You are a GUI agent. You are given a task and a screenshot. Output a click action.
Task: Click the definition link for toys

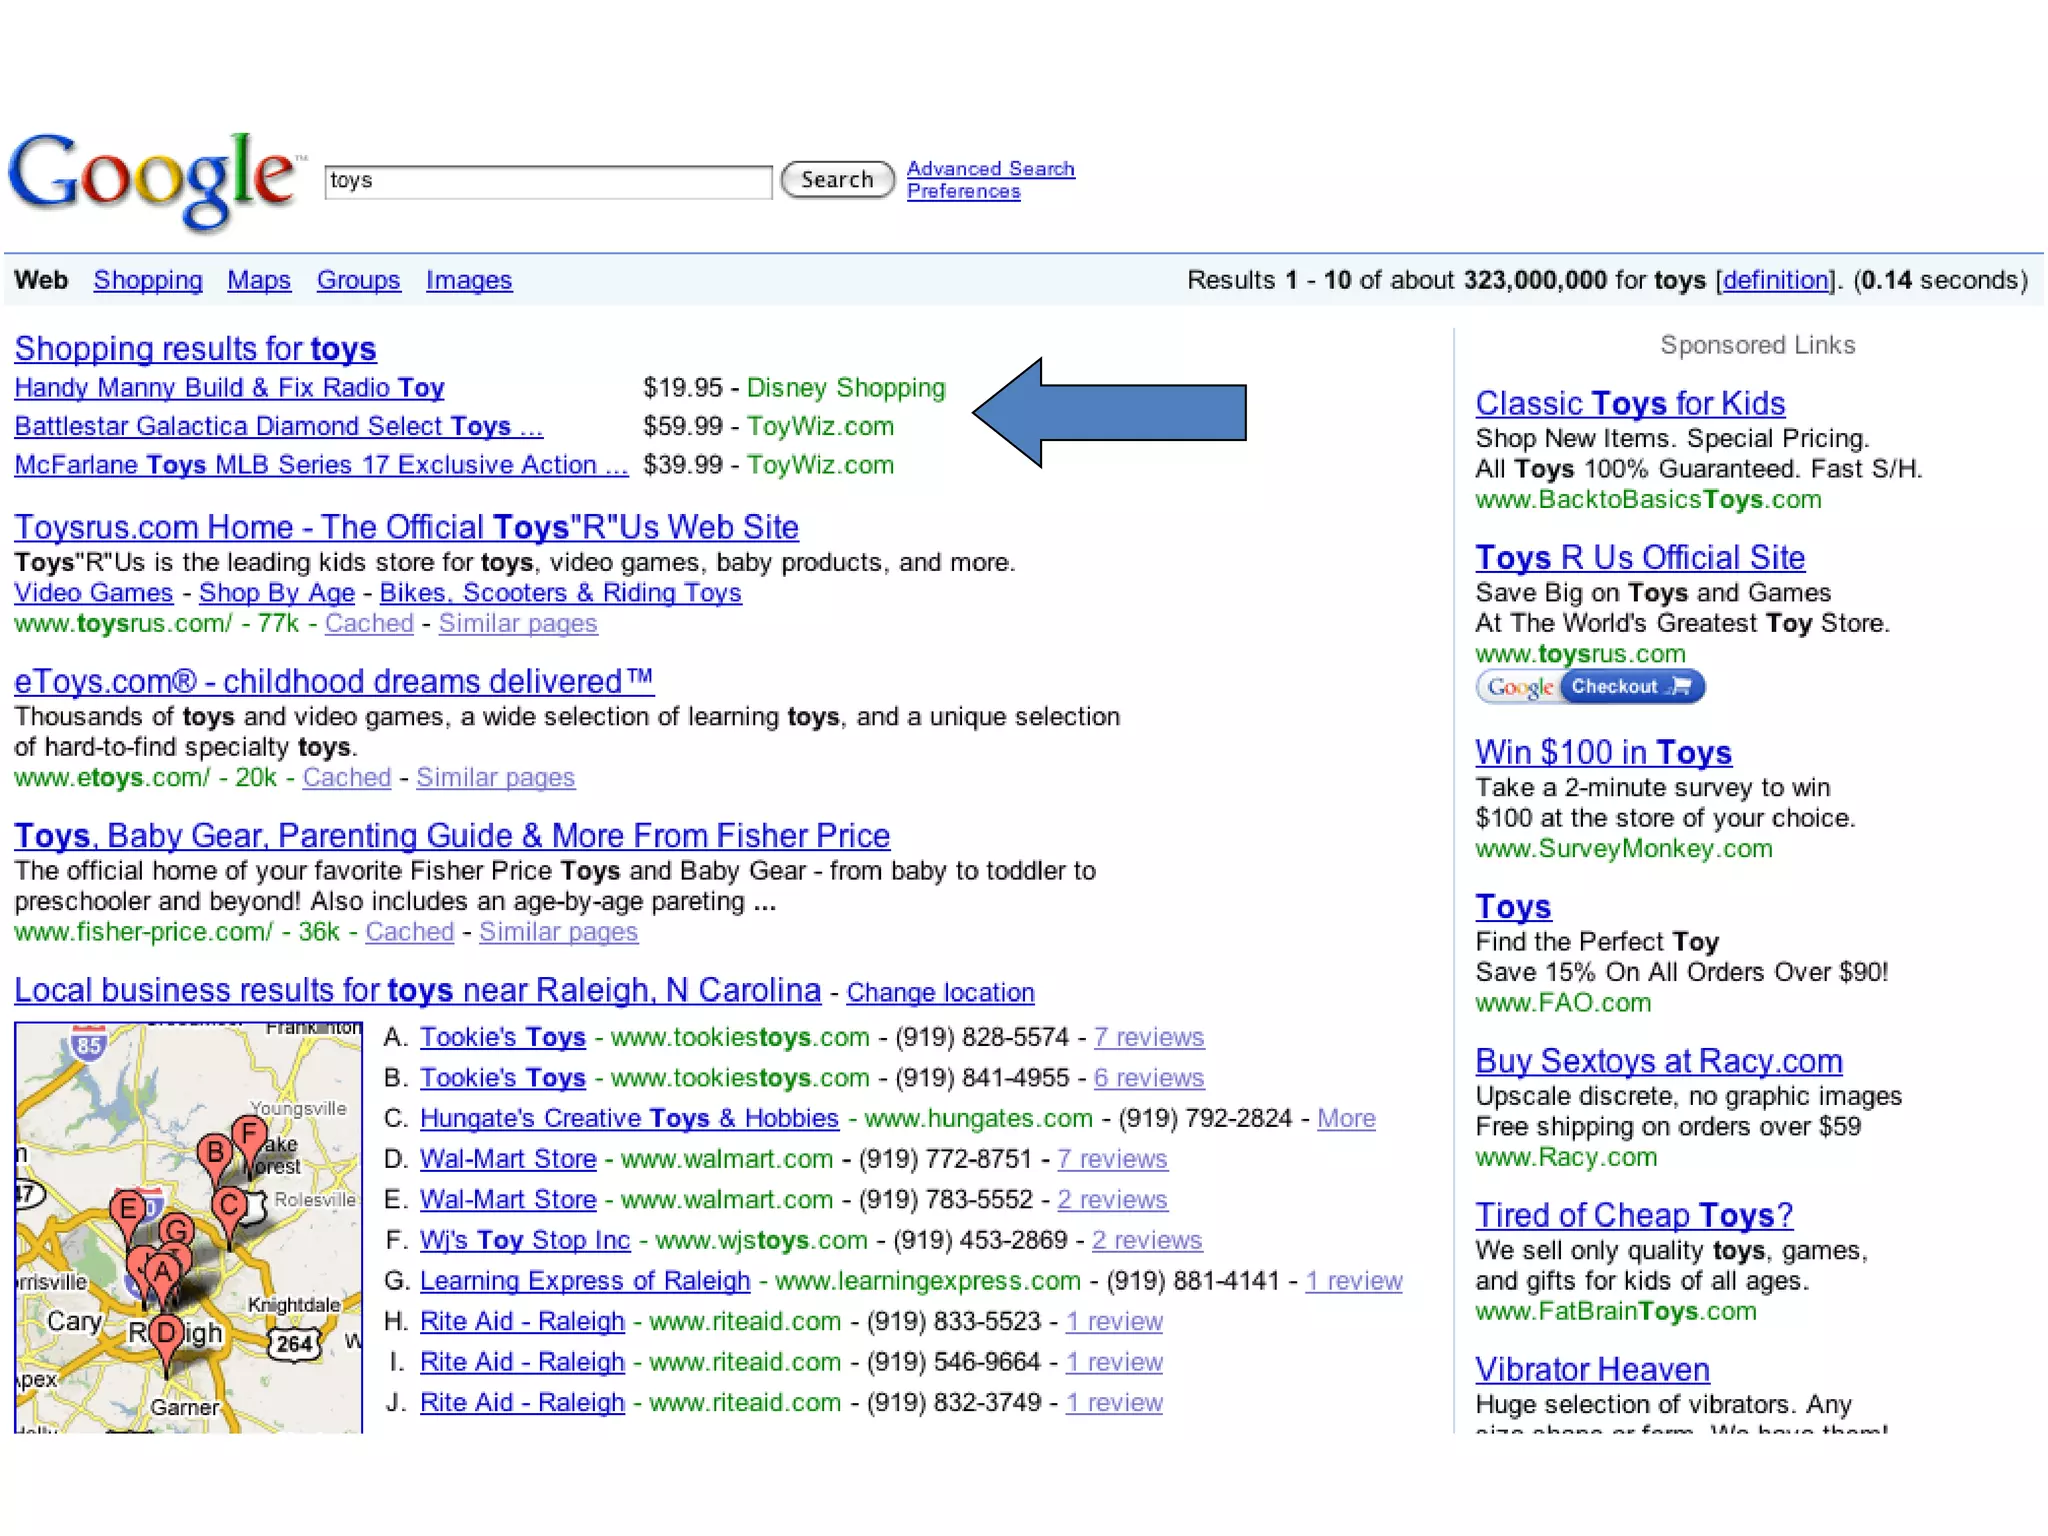(x=1775, y=280)
